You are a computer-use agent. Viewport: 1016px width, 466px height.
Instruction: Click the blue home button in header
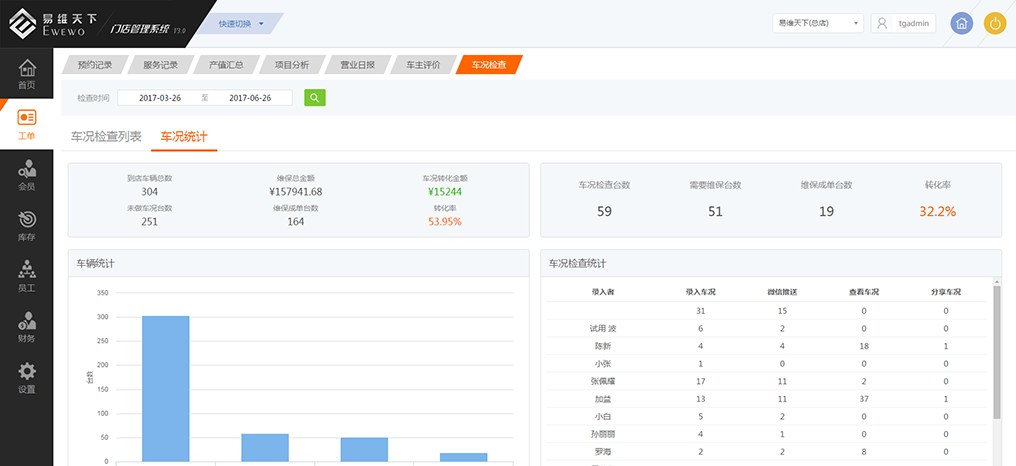tap(961, 23)
